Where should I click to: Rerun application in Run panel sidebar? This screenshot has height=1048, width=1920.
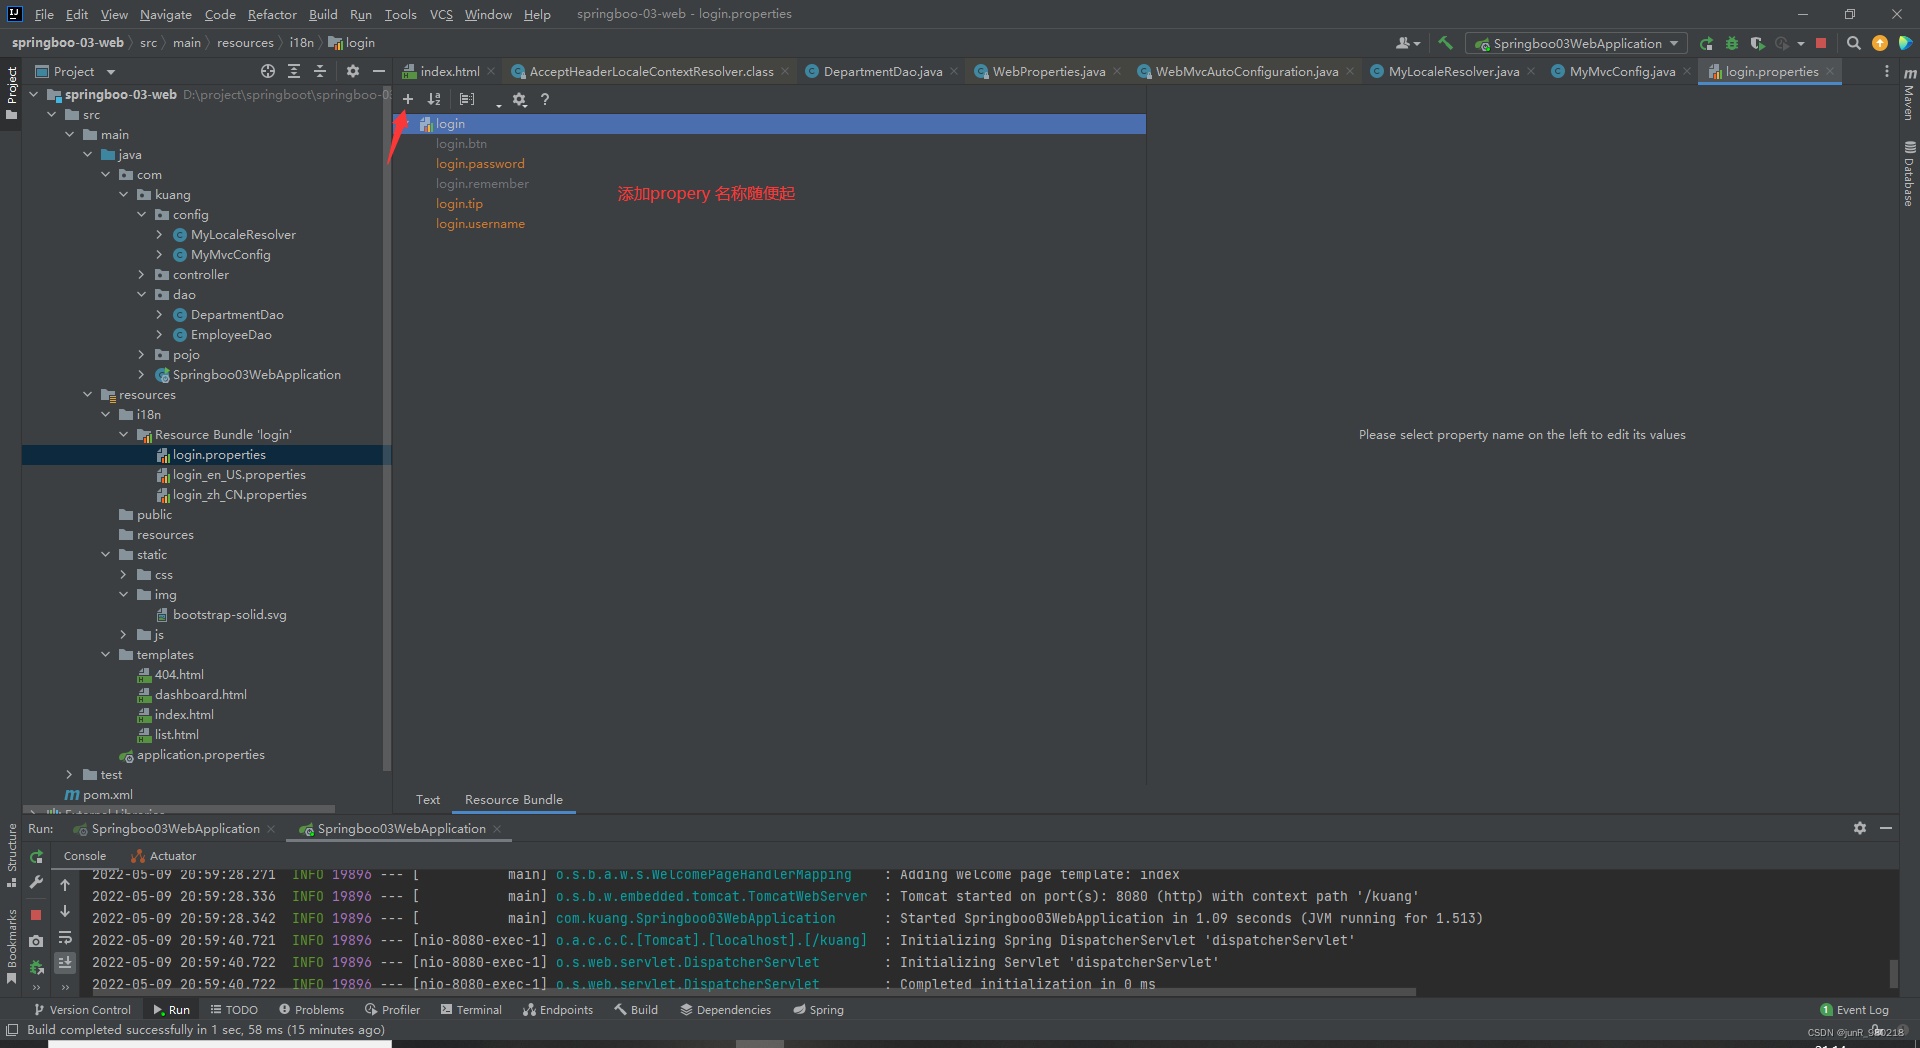(36, 857)
